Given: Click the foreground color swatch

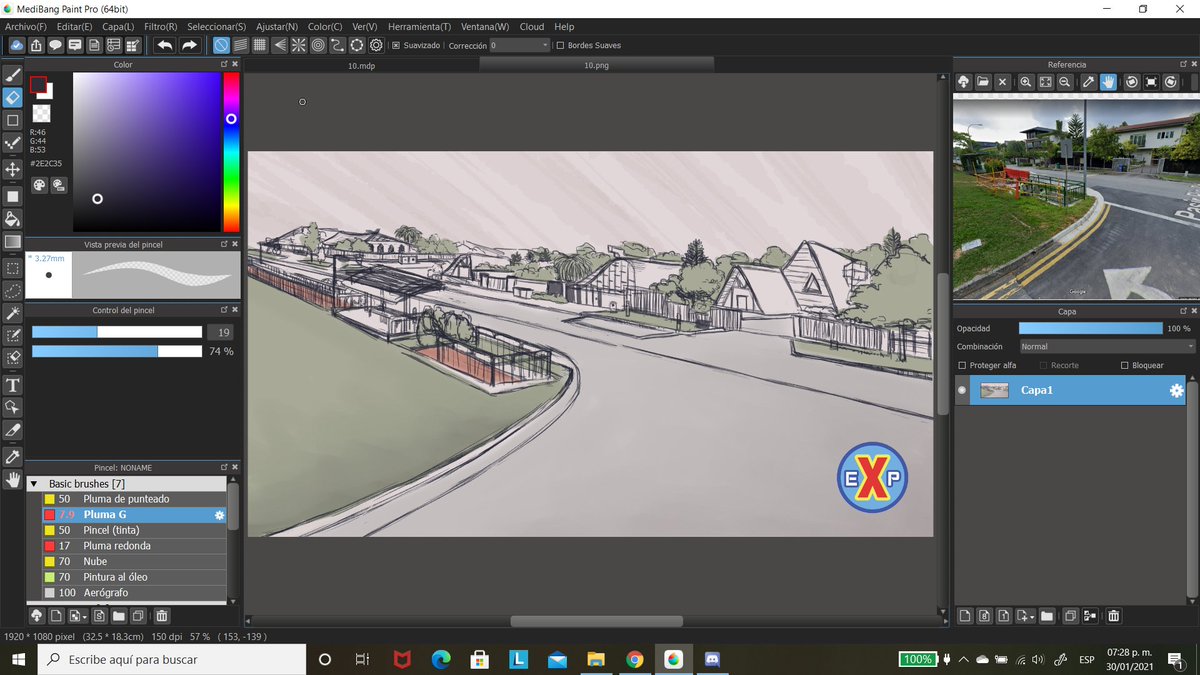Looking at the screenshot, I should click(x=38, y=84).
